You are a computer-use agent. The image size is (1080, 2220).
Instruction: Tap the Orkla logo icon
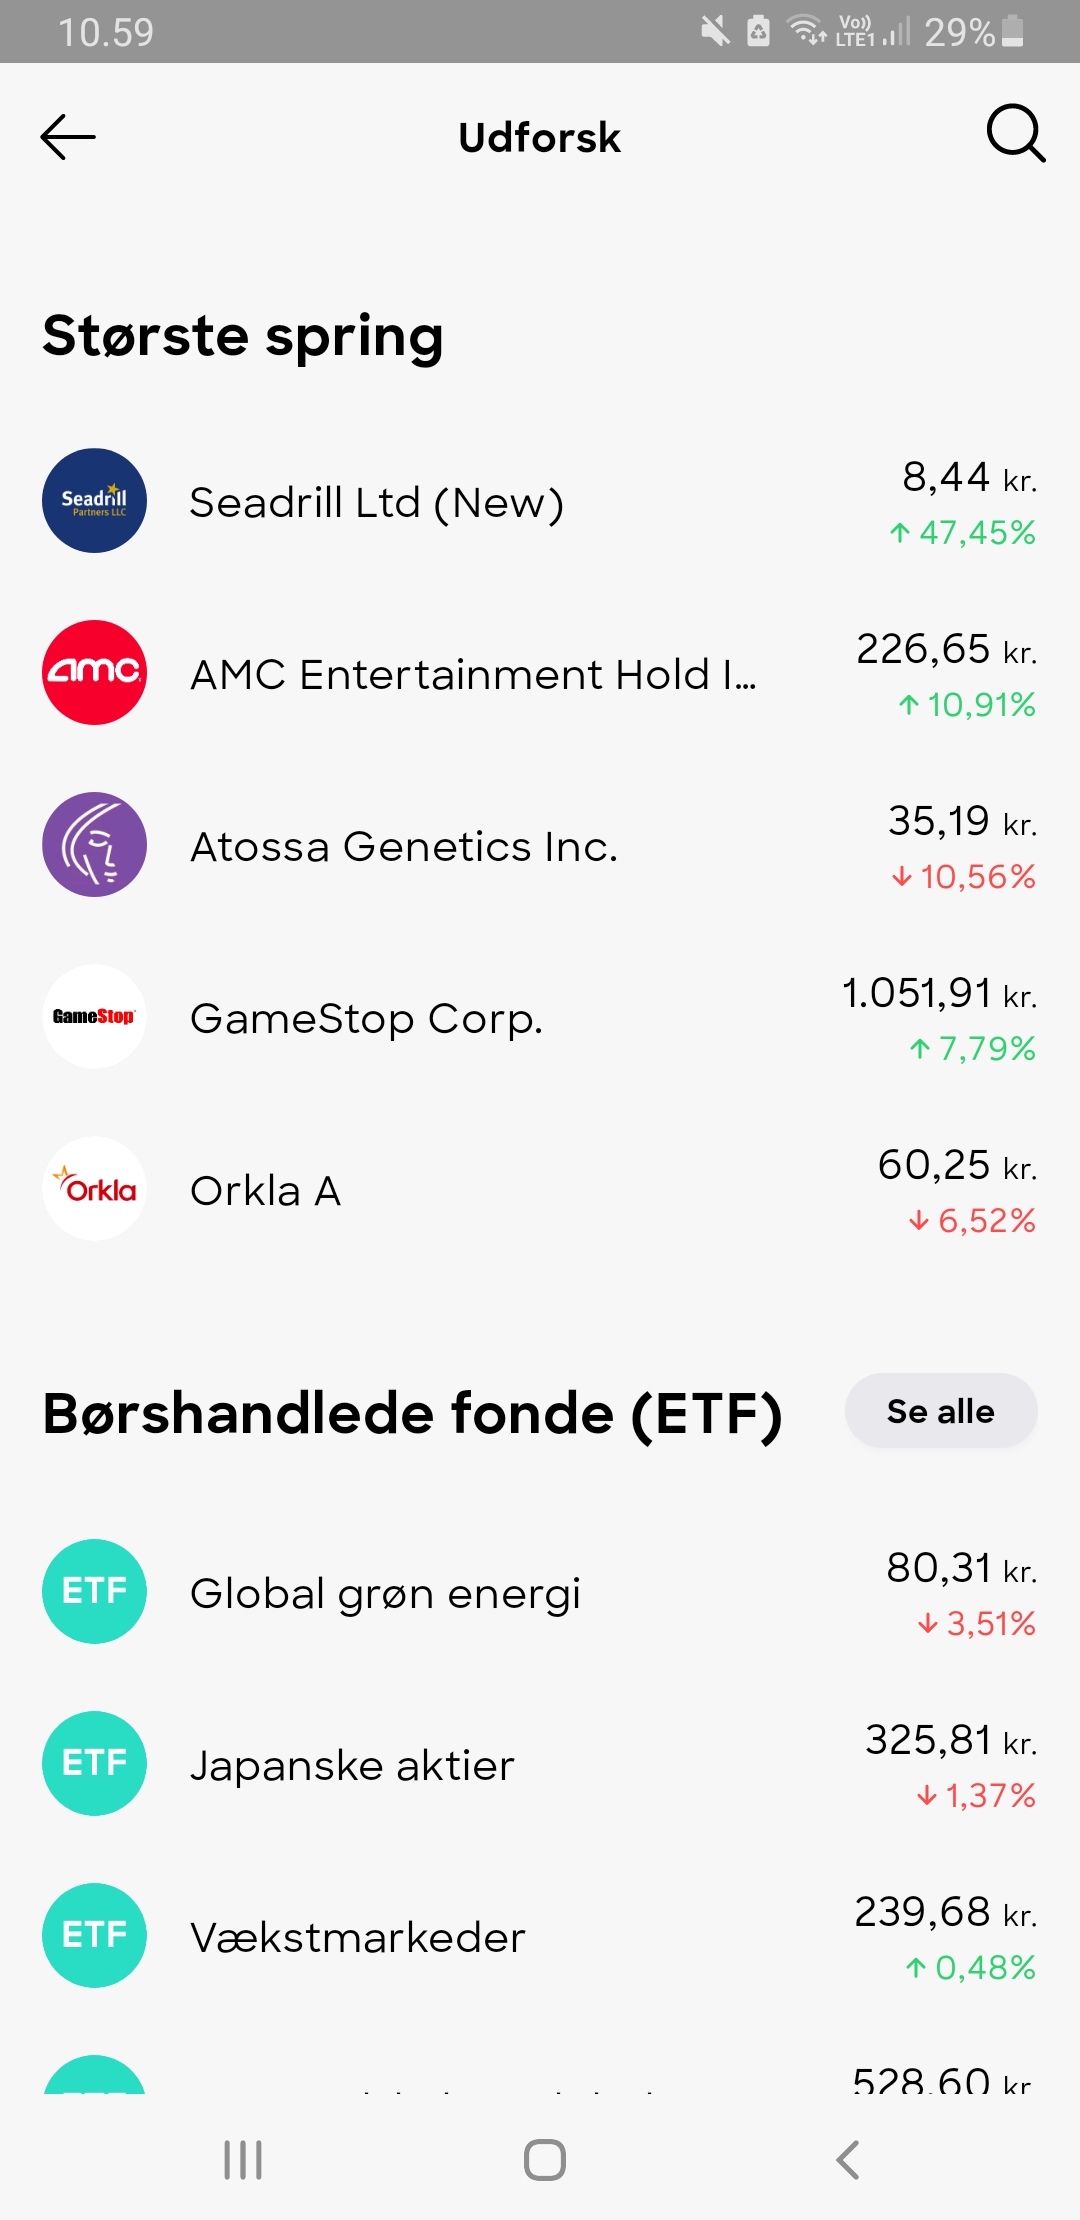tap(94, 1189)
